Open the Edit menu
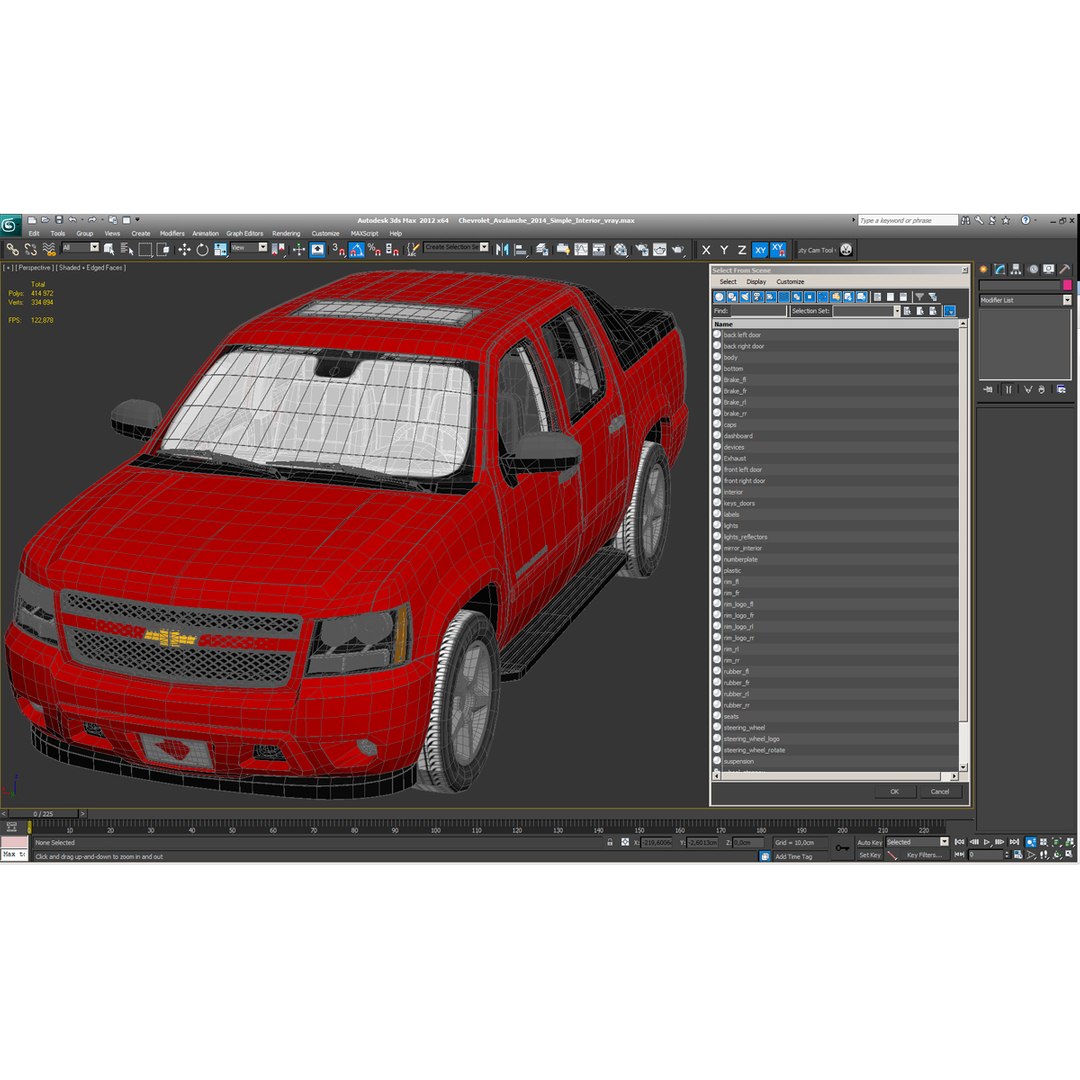 click(x=34, y=233)
